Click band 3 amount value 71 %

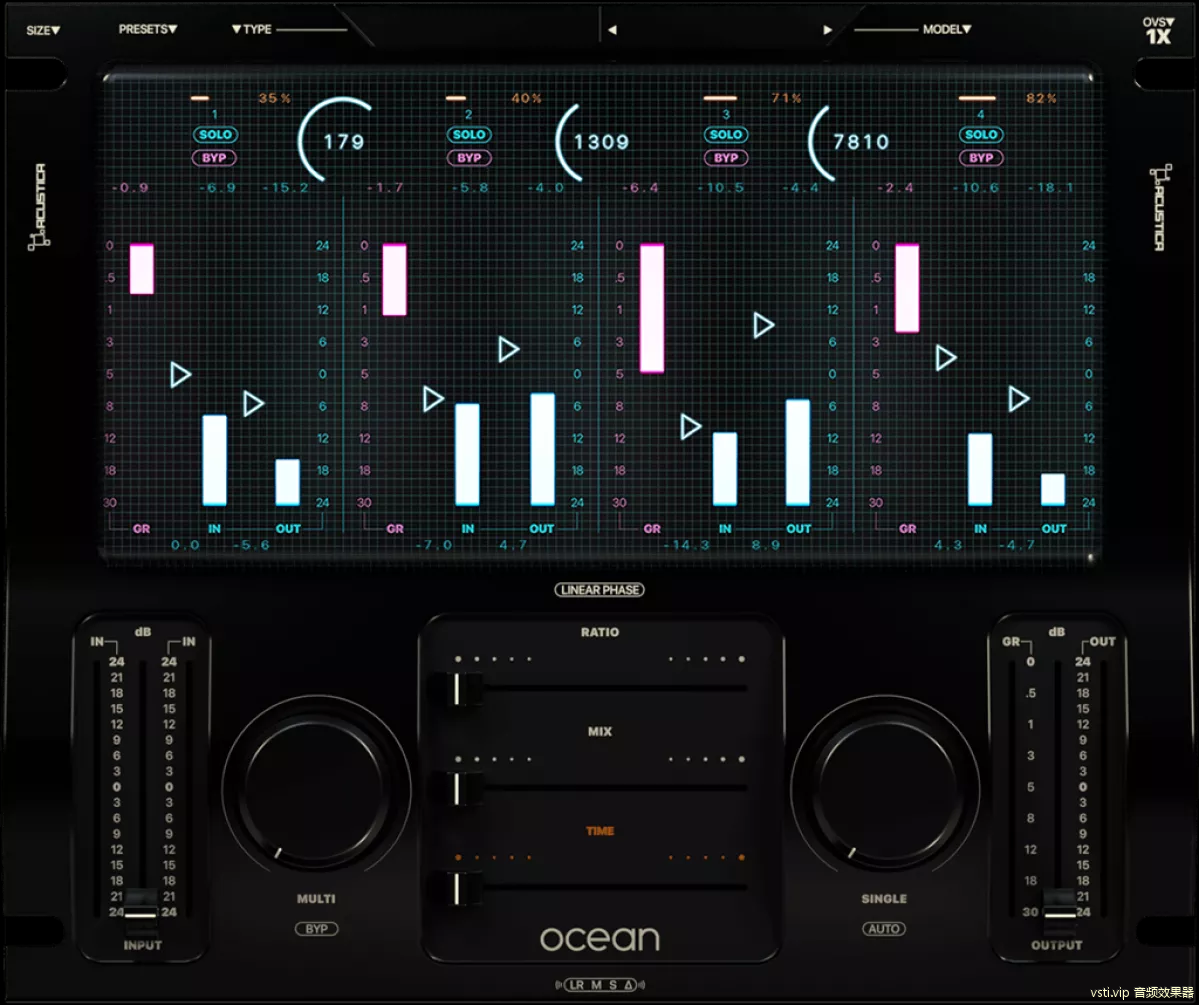[x=786, y=98]
